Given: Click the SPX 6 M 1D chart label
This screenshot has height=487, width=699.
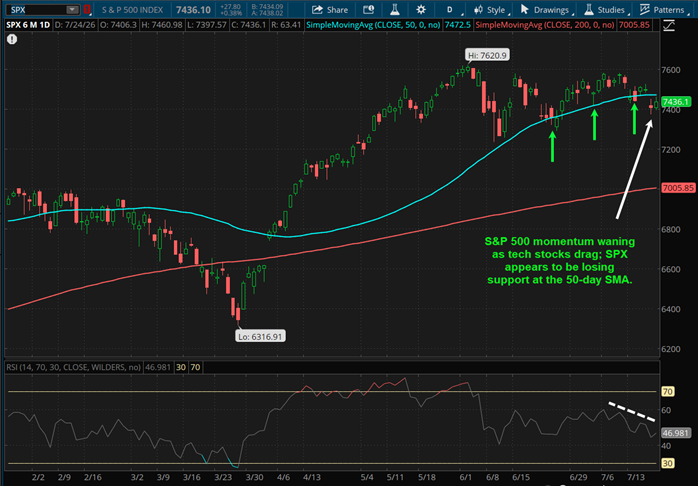Looking at the screenshot, I should [x=28, y=25].
